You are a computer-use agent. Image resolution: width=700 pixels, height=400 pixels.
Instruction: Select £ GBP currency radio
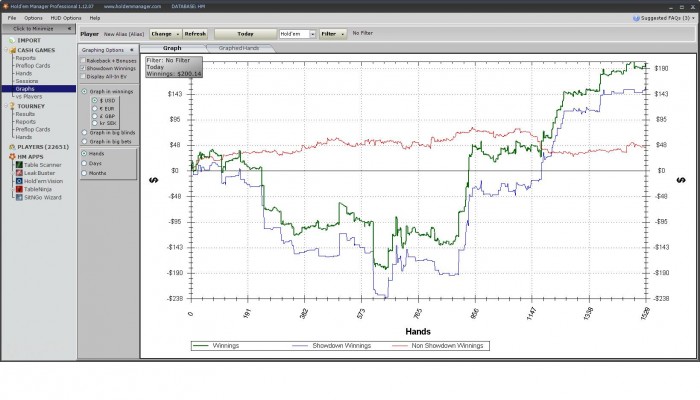point(95,116)
